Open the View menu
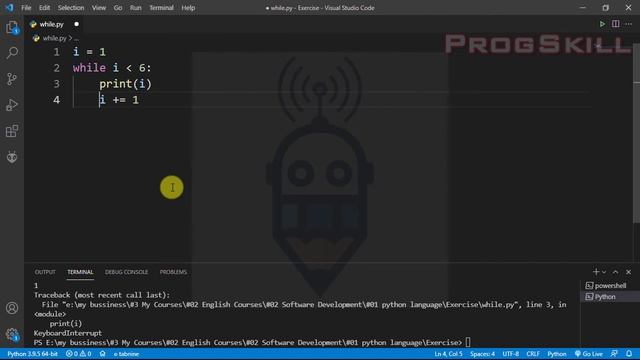 (x=98, y=8)
